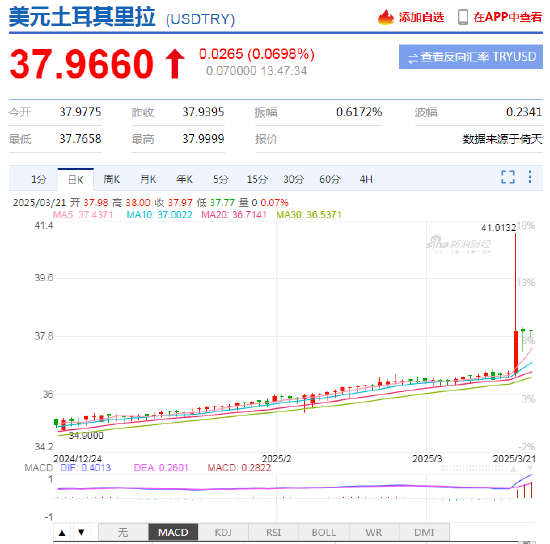Select the MACD indicator tab

(x=173, y=533)
